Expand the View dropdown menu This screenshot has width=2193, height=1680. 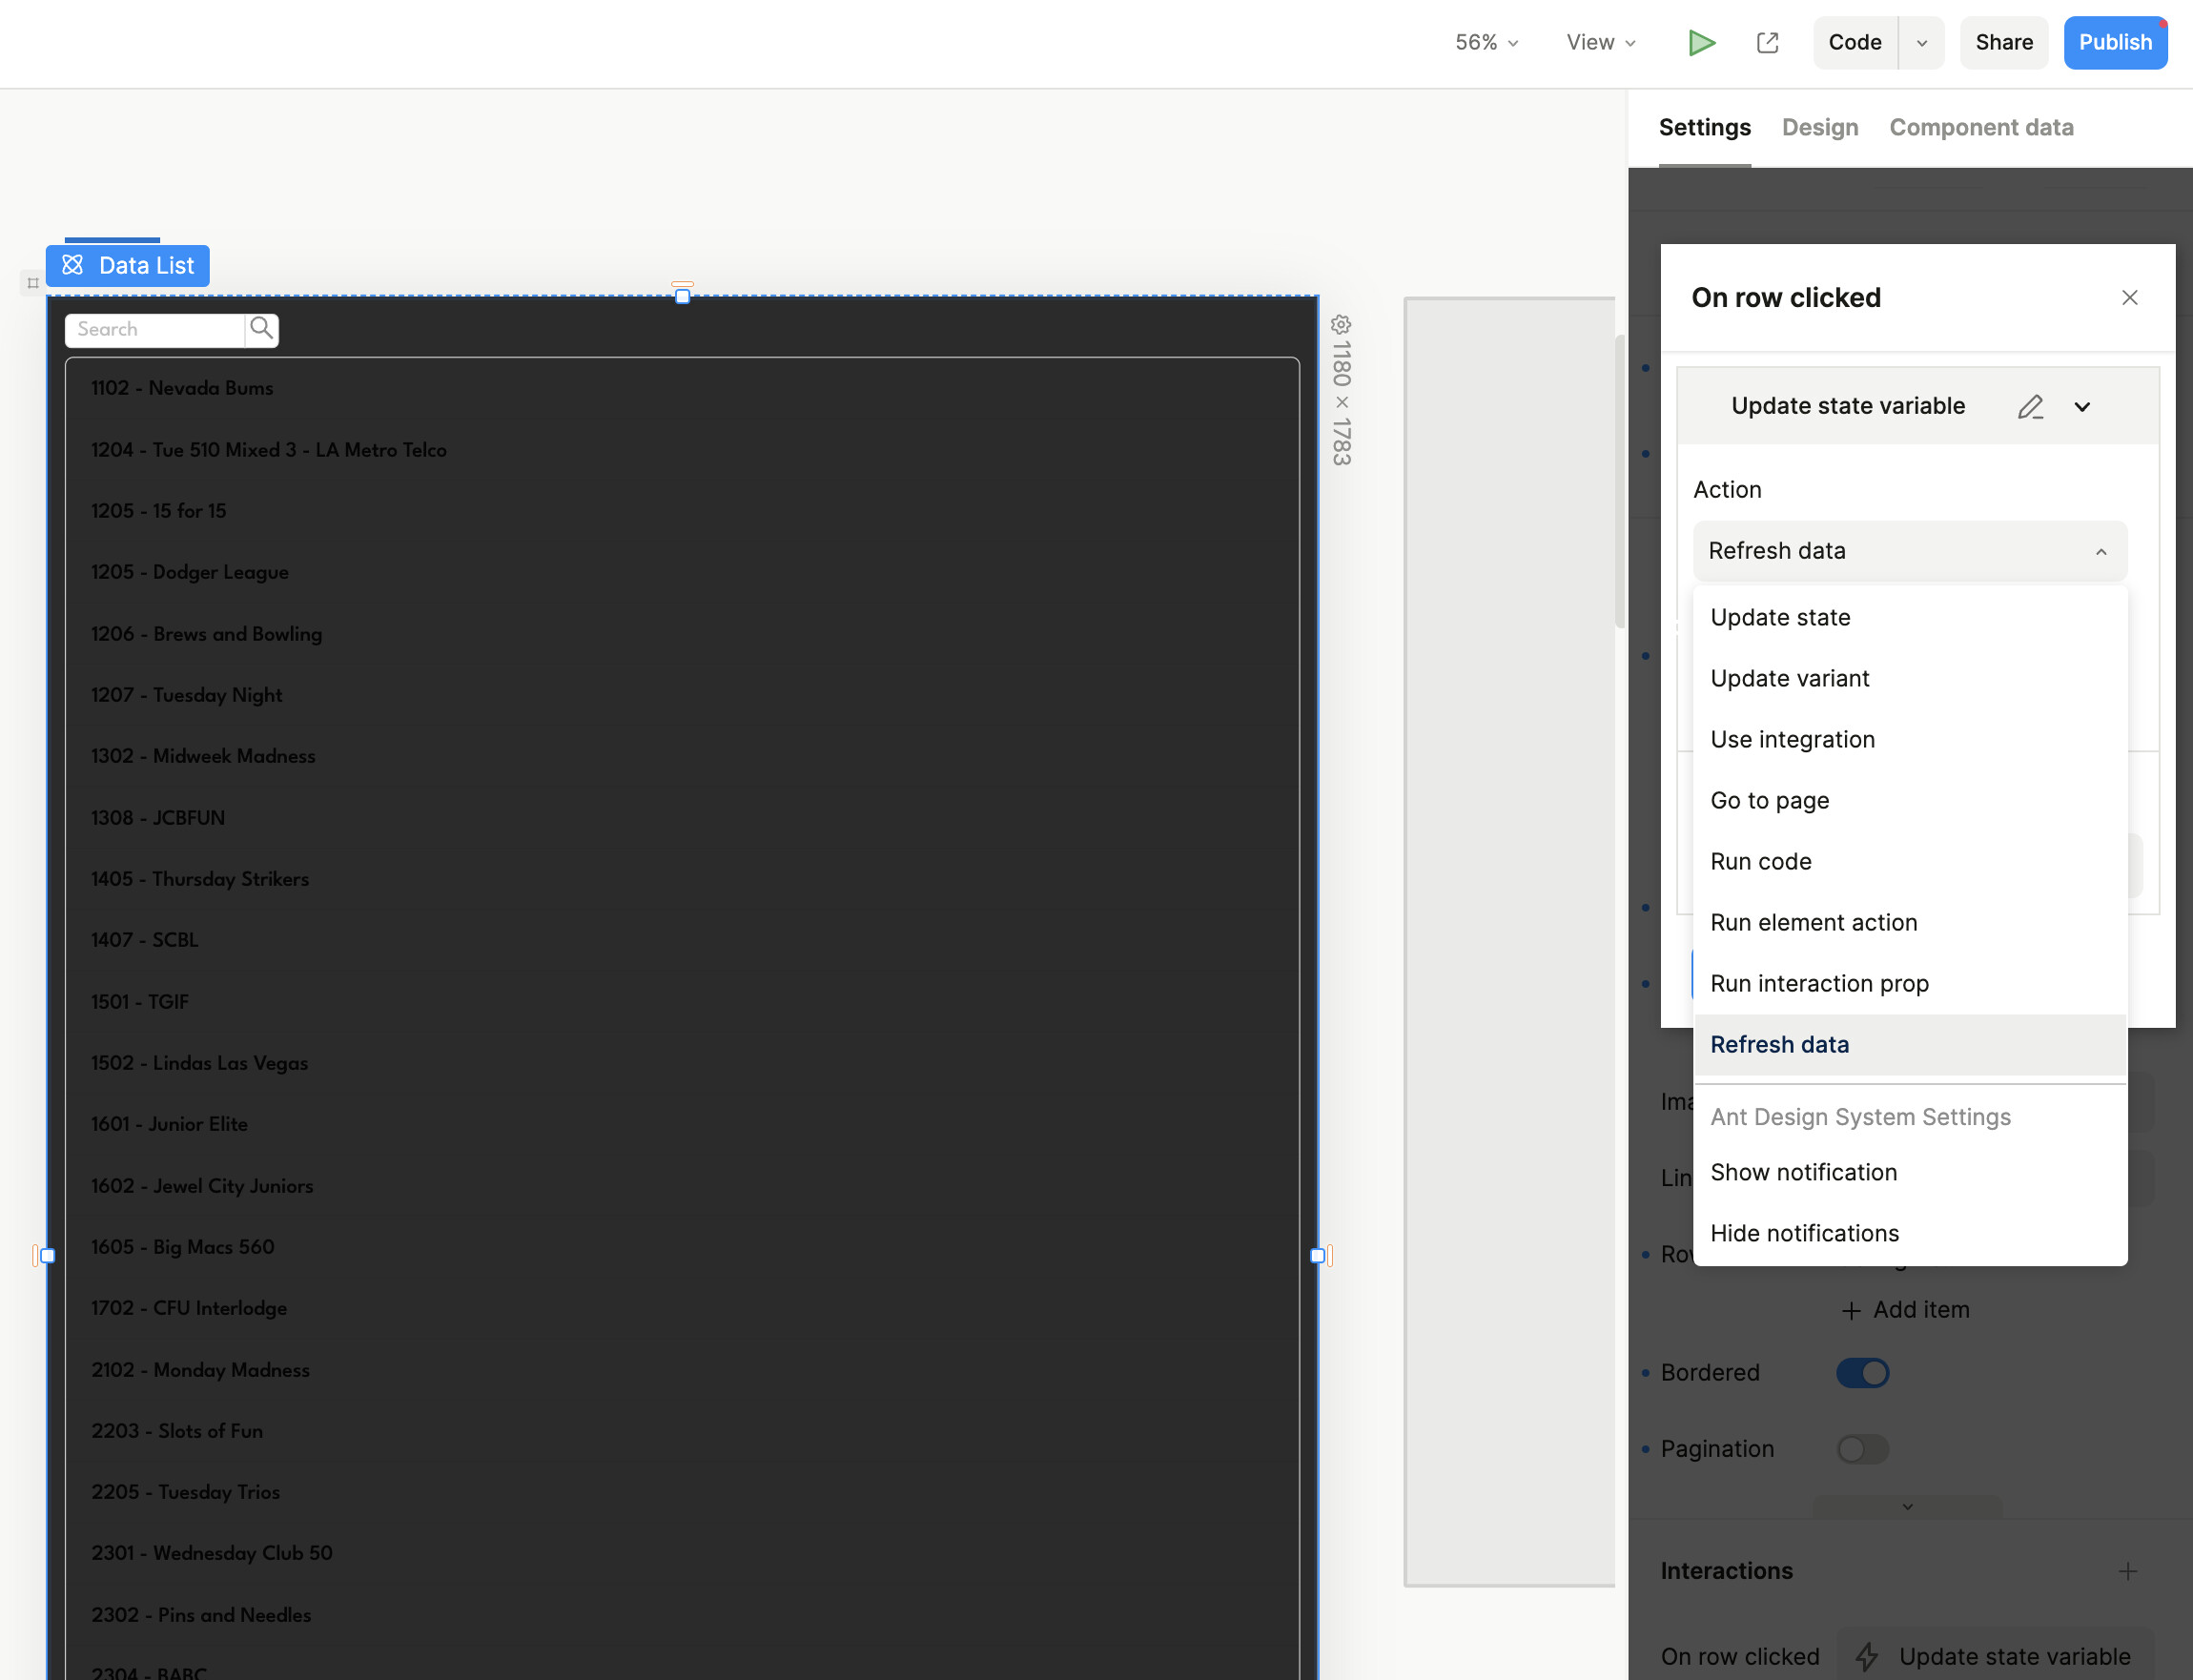point(1600,43)
